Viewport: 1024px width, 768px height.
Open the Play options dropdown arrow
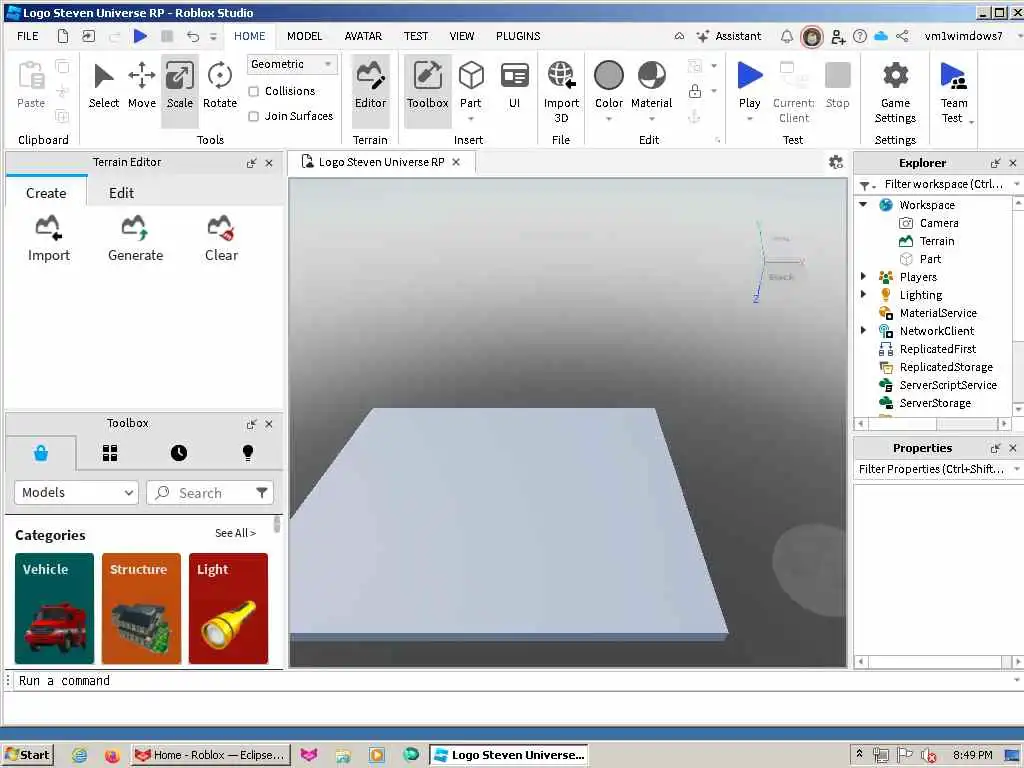coord(749,120)
